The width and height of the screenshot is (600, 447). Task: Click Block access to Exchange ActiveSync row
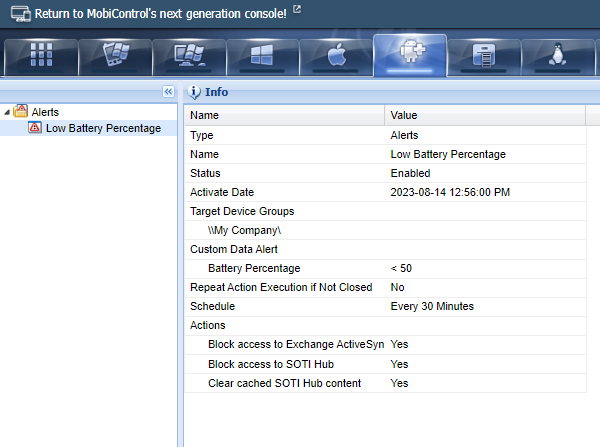[x=385, y=344]
